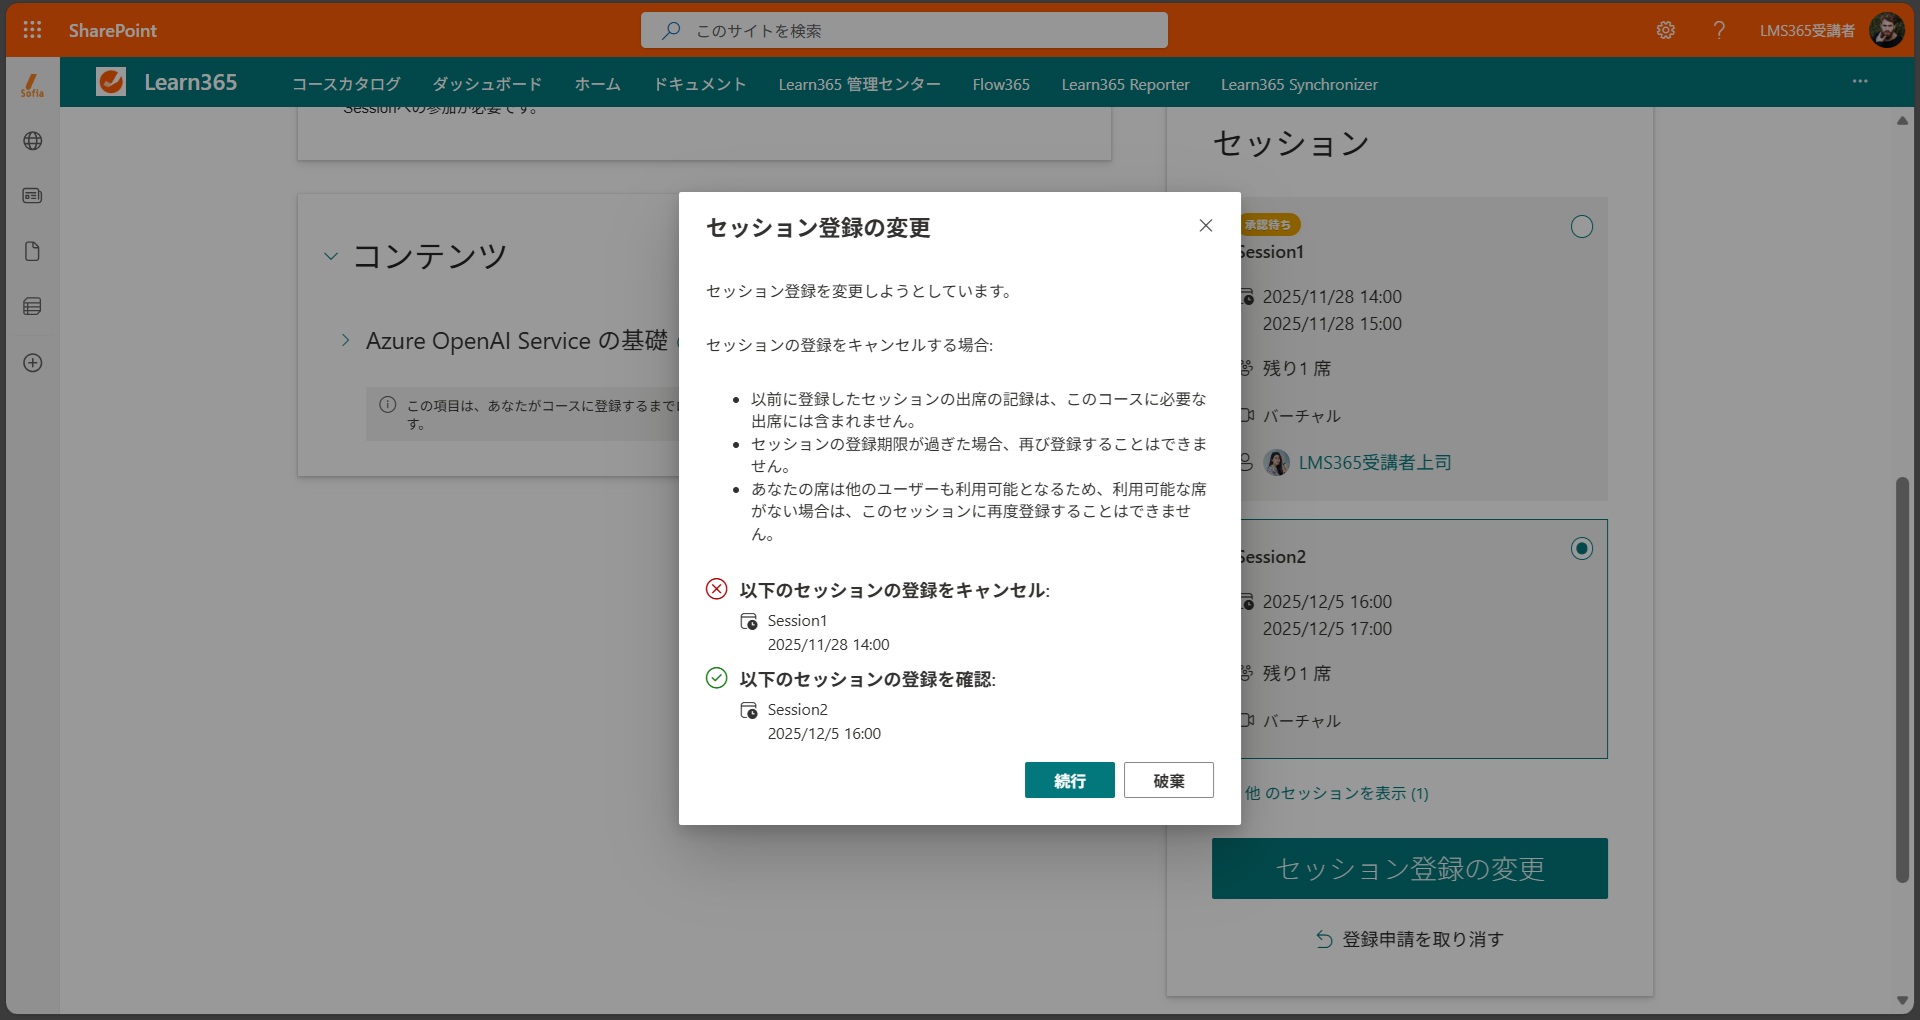Viewport: 1920px width, 1020px height.
Task: Click the 破棄 button
Action: pyautogui.click(x=1169, y=780)
